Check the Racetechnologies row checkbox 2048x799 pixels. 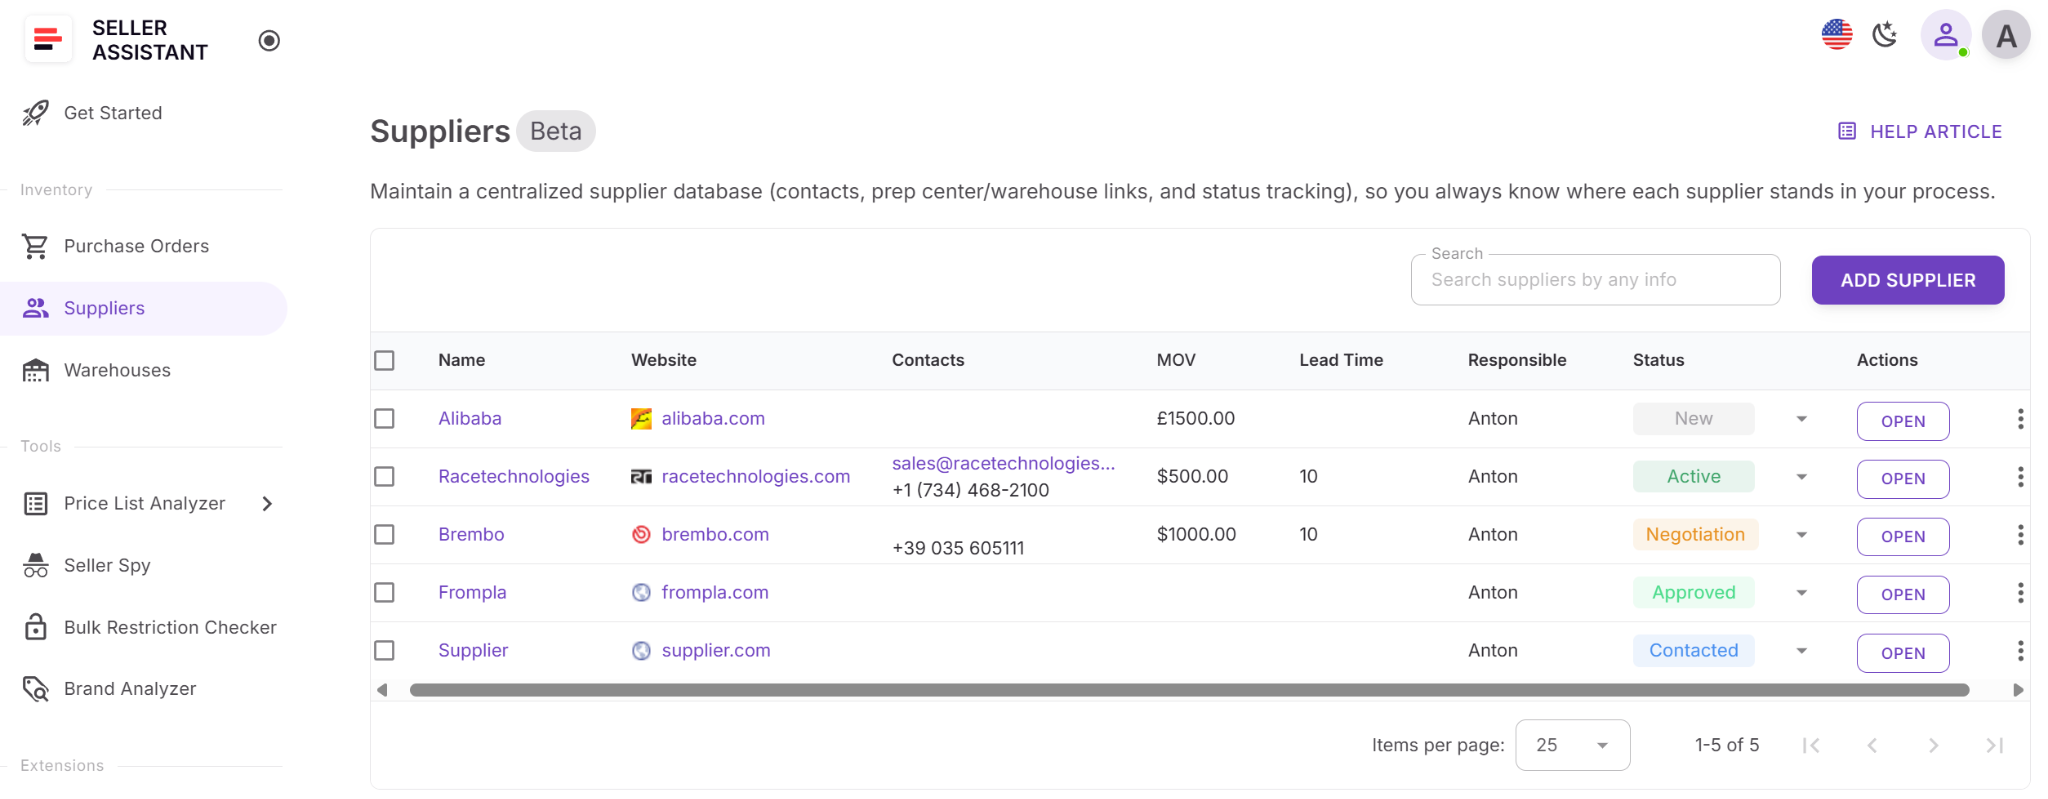pyautogui.click(x=384, y=477)
